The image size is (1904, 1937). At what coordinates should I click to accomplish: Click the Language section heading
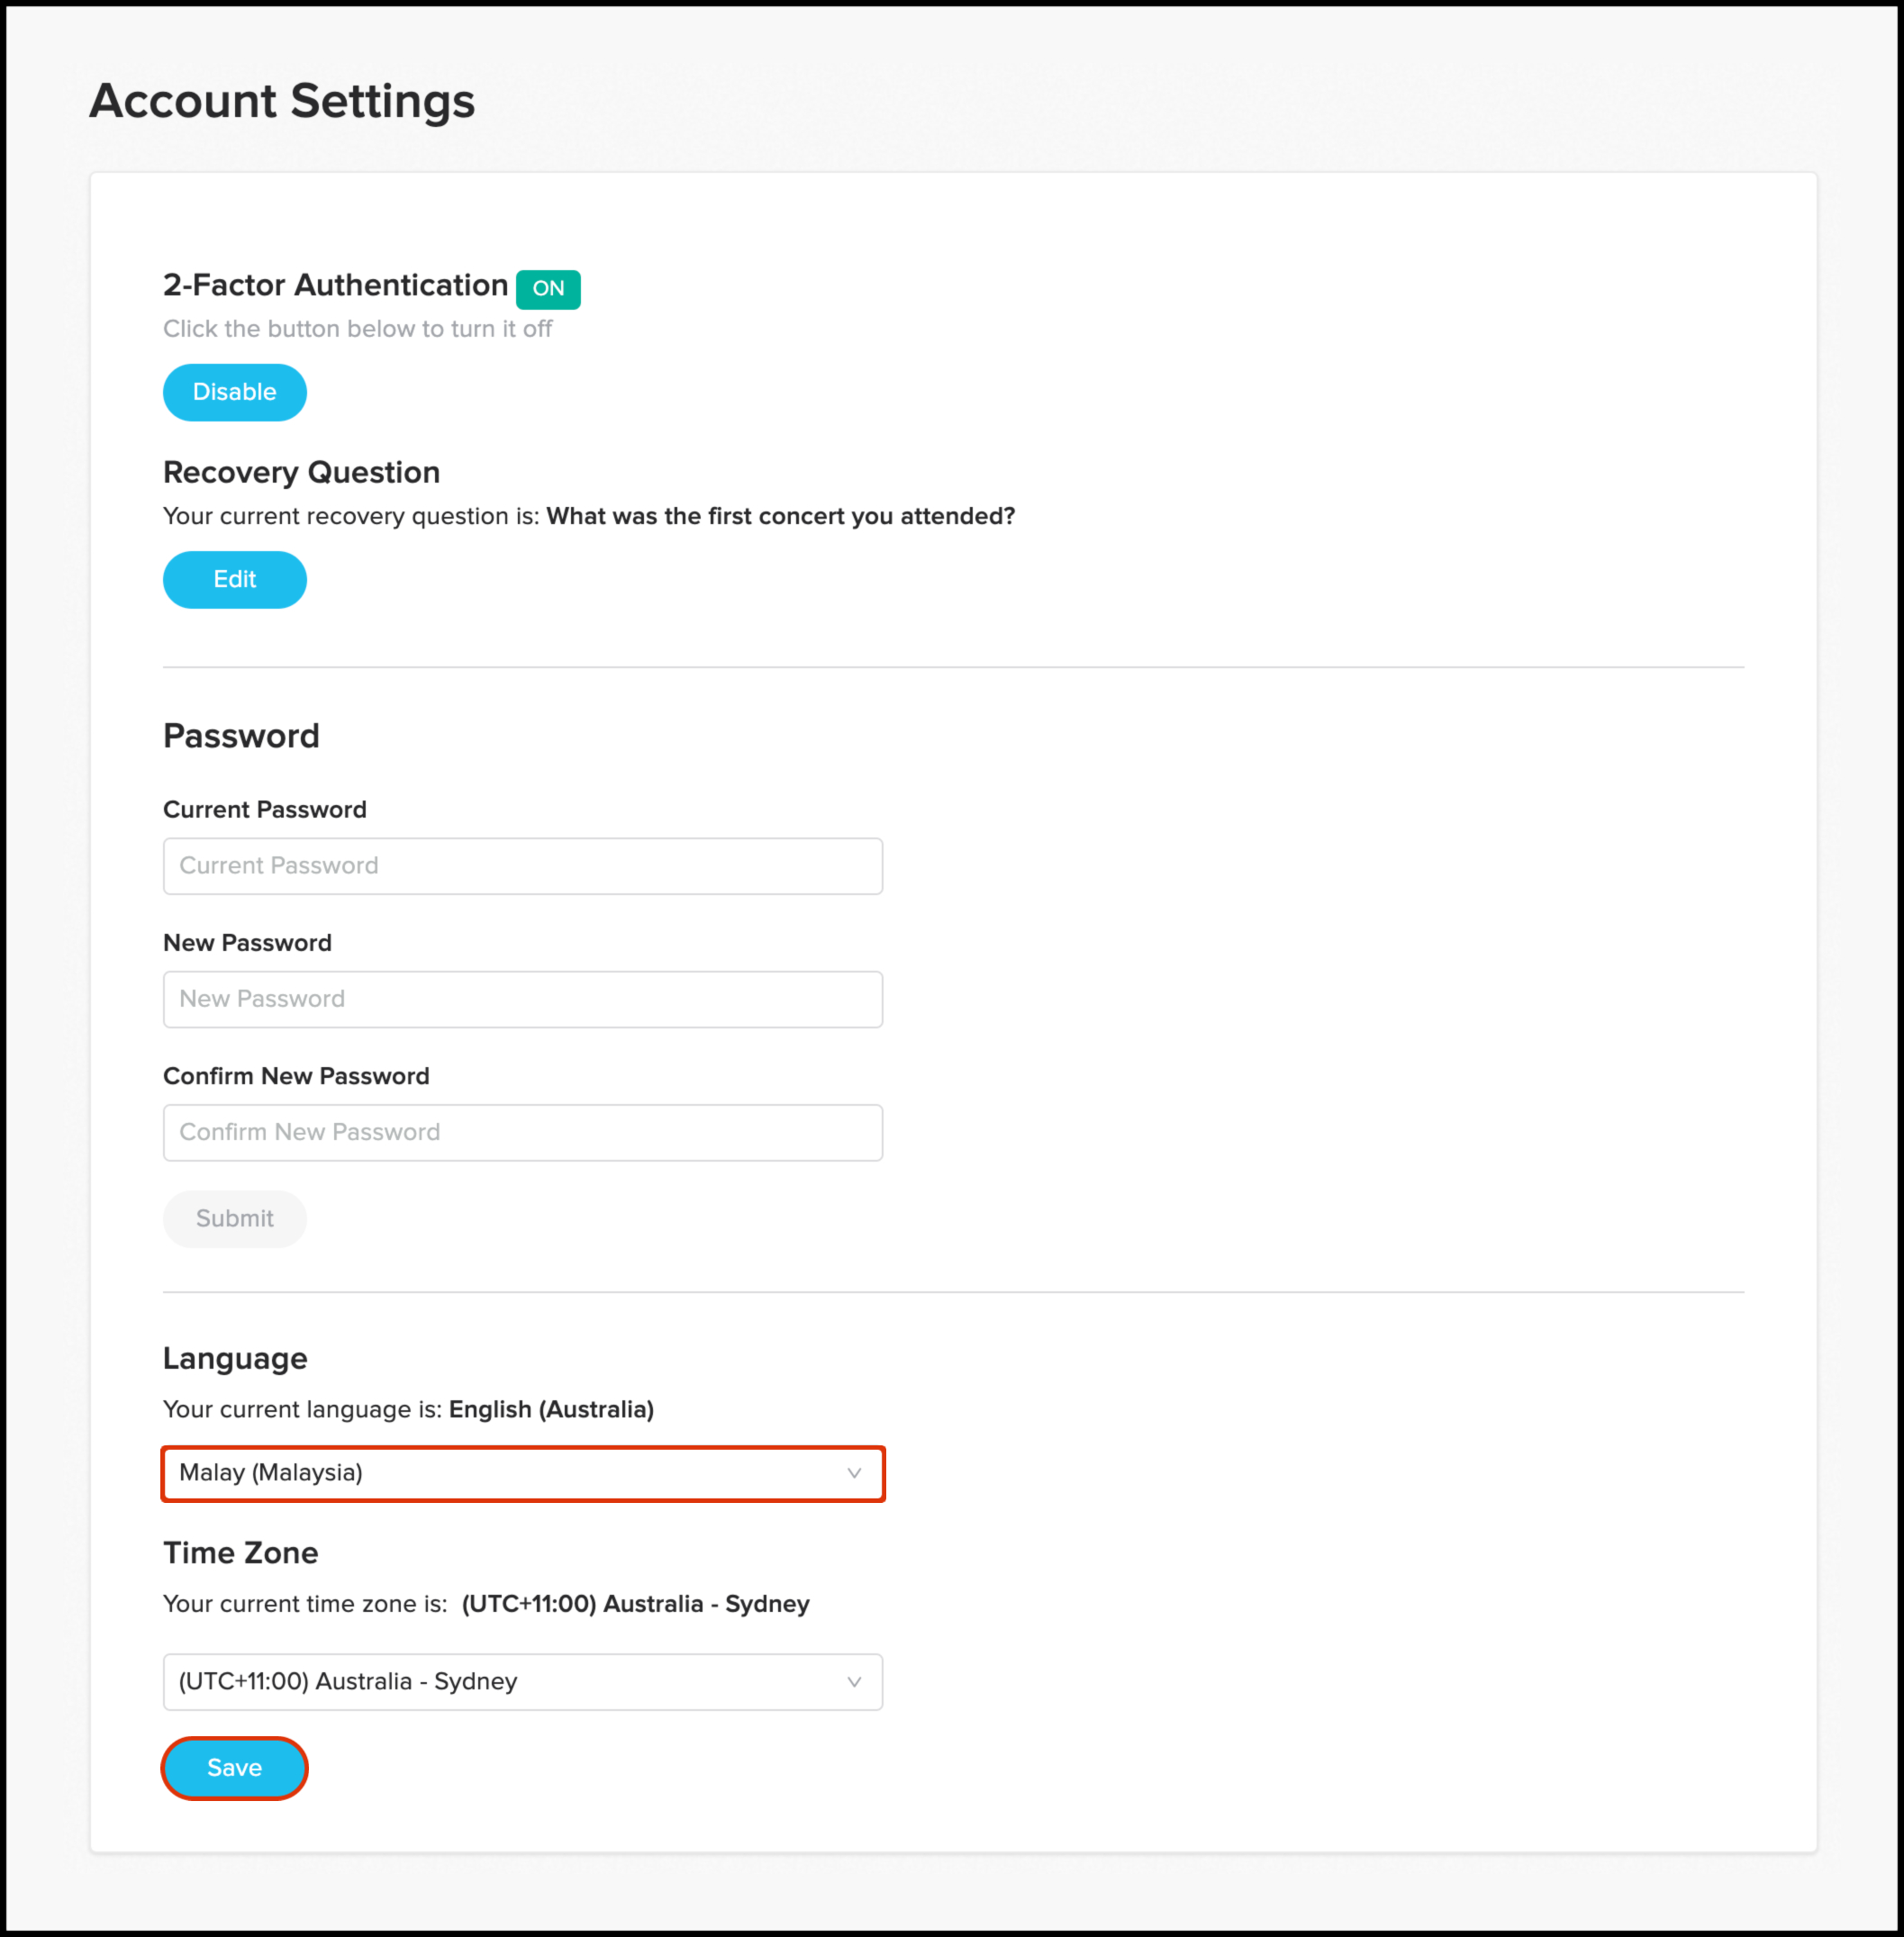[x=235, y=1359]
